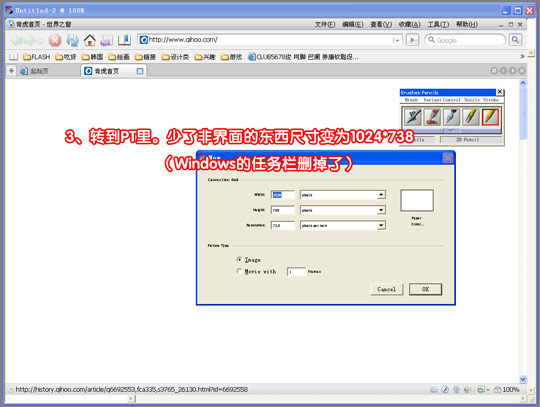Open the FLASH bookmarks folder
Screen dimensions: 540x407
(37, 57)
